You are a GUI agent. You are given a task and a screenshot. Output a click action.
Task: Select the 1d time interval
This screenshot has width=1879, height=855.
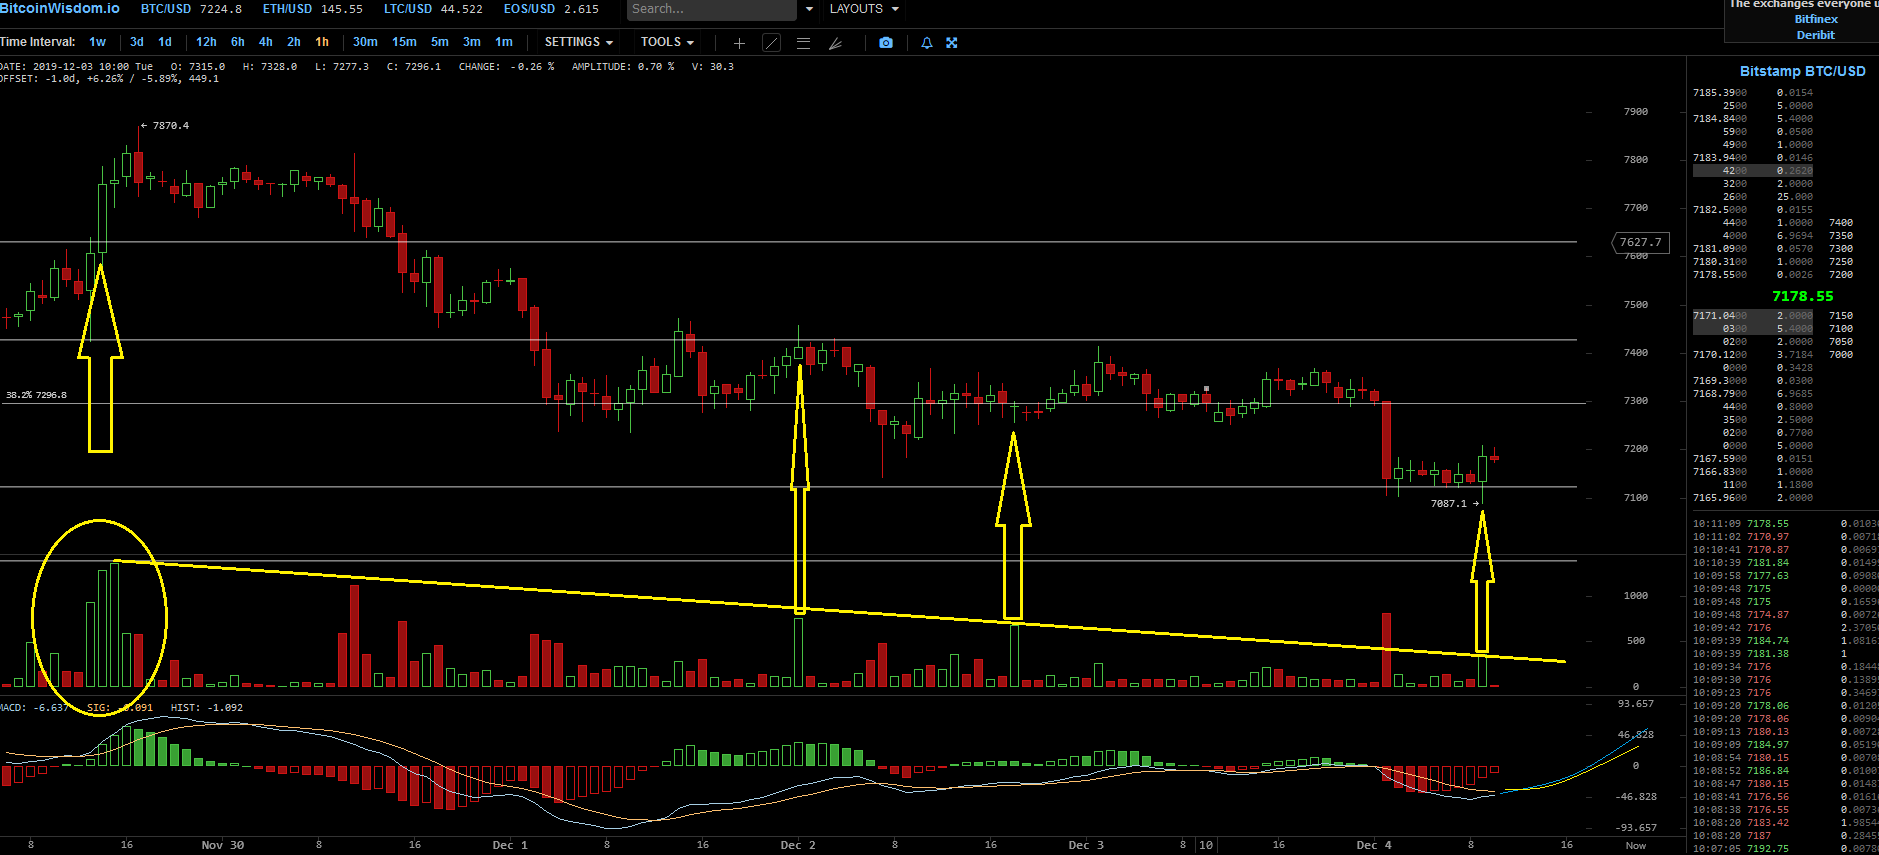[x=165, y=42]
